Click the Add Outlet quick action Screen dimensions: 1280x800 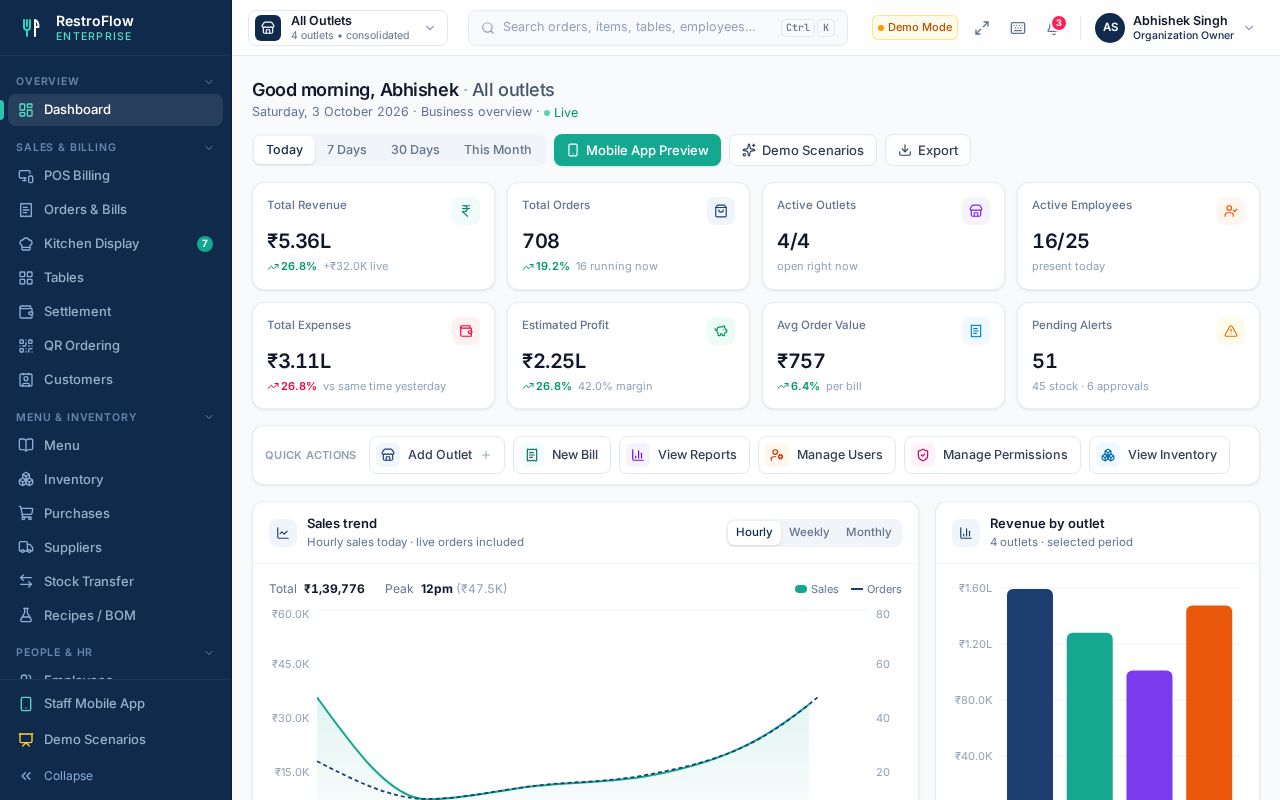[x=437, y=455]
